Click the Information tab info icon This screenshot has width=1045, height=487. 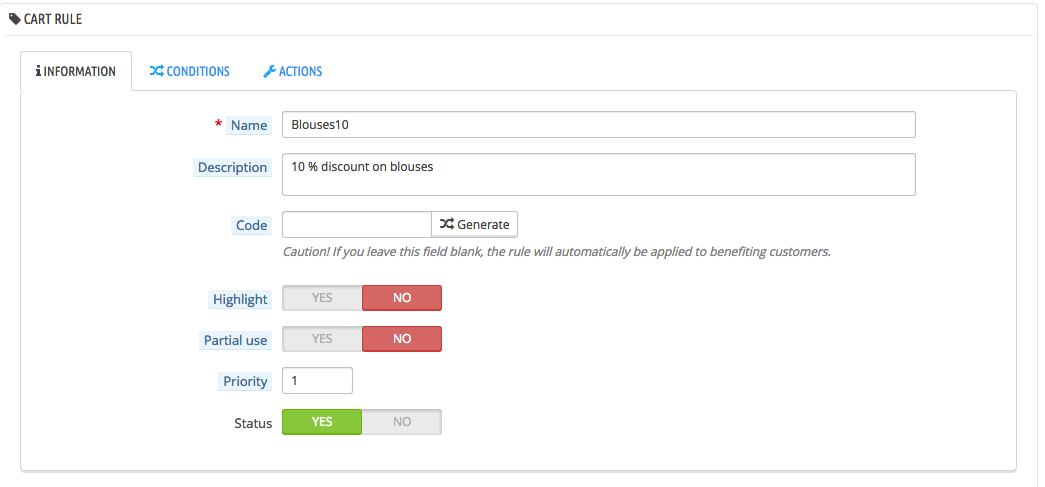39,71
